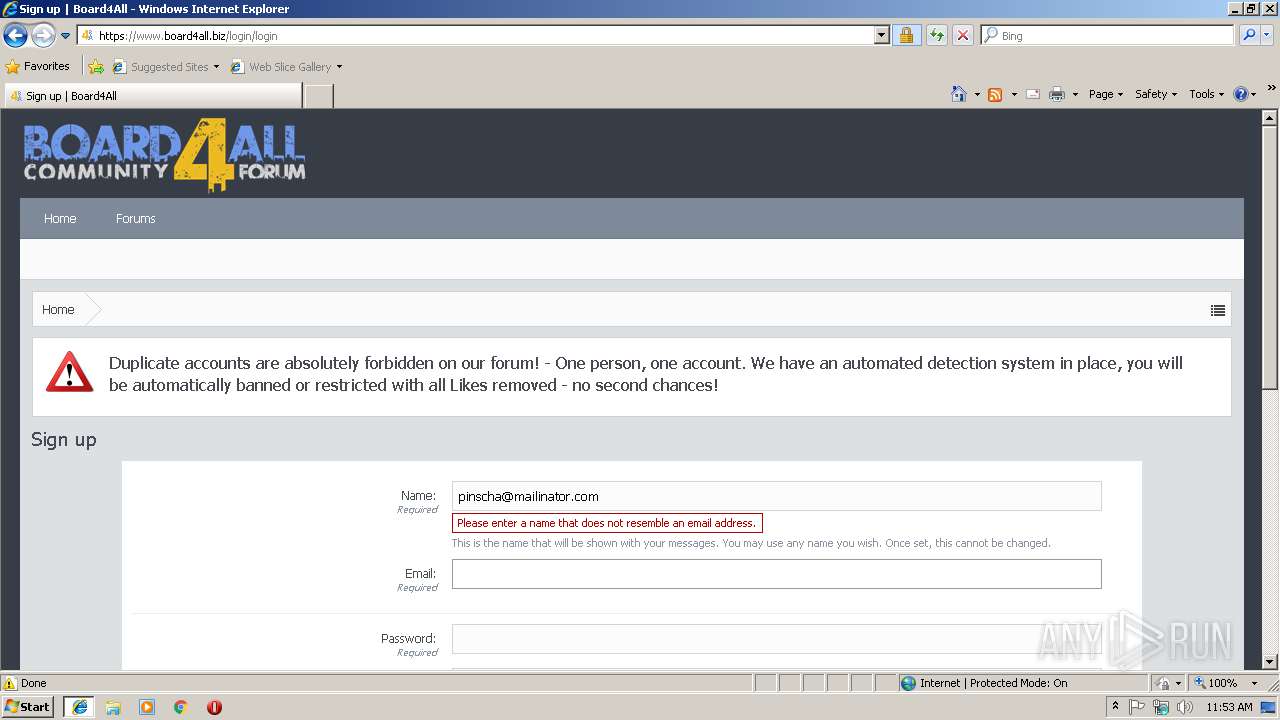The height and width of the screenshot is (720, 1280).
Task: Click the scrollbar down arrow
Action: coord(1270,662)
